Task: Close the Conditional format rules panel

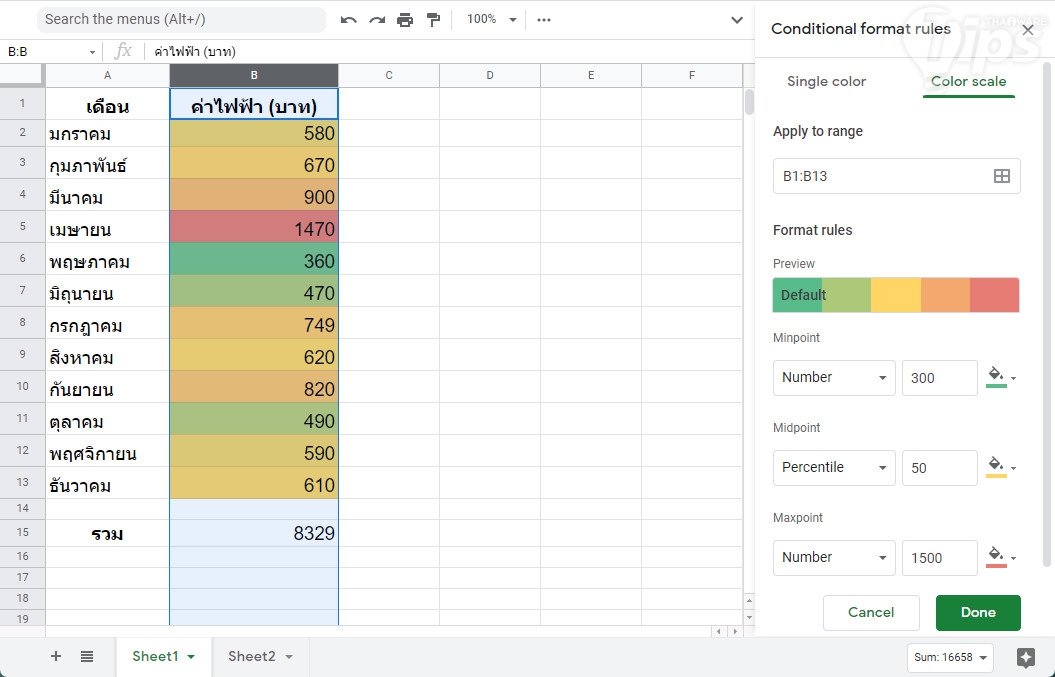Action: (x=1027, y=30)
